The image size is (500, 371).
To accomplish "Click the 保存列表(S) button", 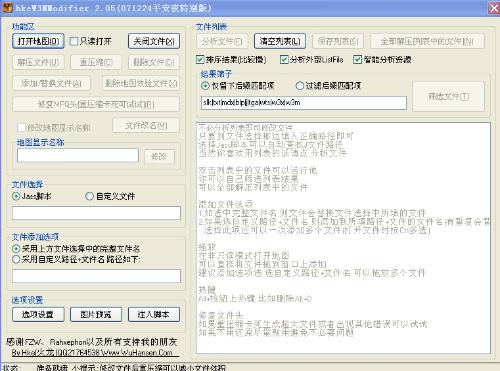I will point(338,41).
